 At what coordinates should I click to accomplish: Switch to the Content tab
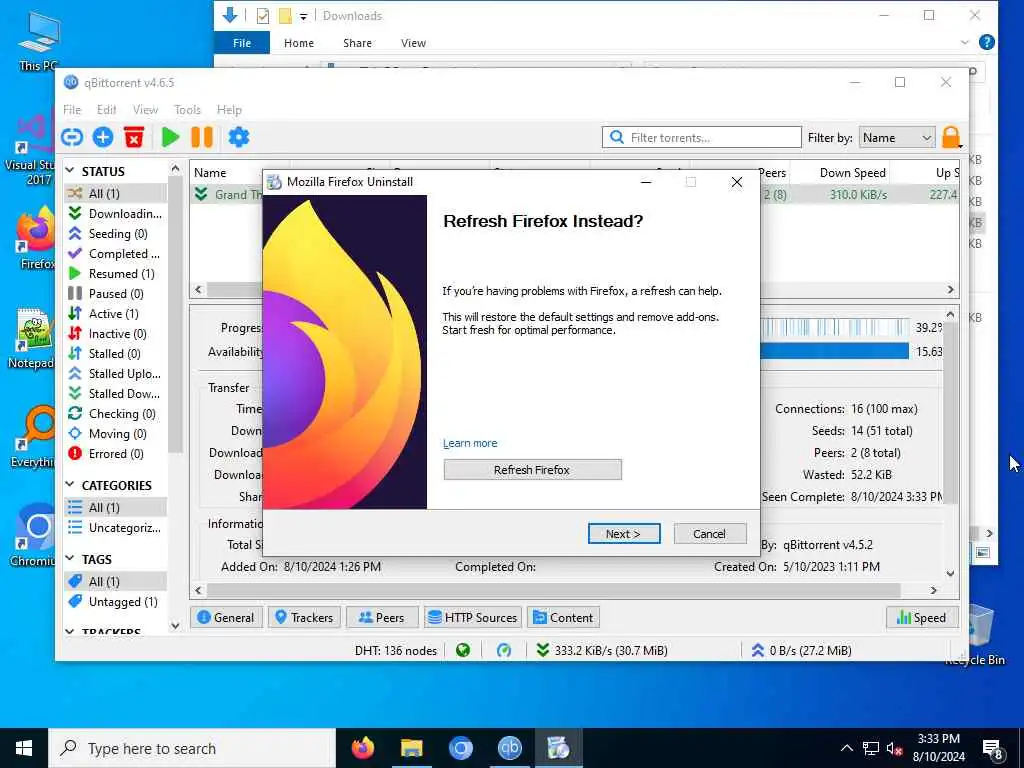point(563,618)
